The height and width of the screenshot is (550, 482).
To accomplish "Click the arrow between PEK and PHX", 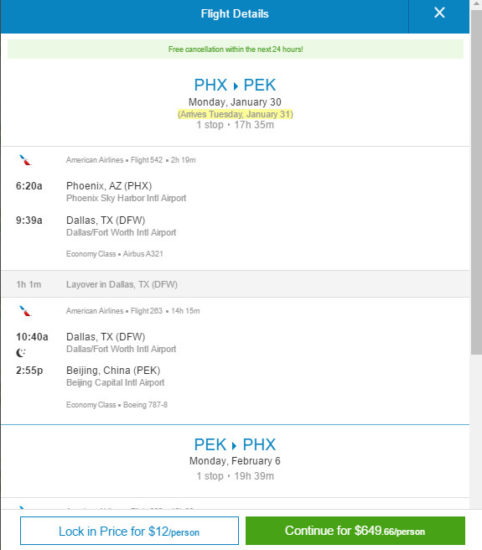I will (234, 446).
